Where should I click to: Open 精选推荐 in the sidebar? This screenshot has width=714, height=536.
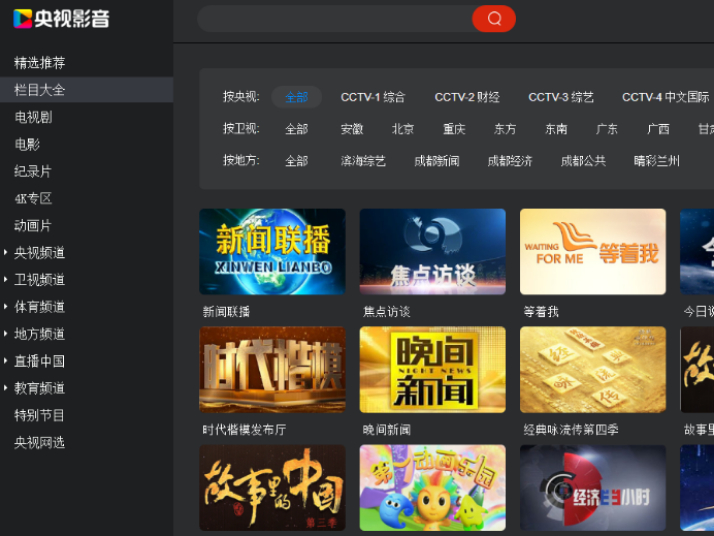coord(40,62)
